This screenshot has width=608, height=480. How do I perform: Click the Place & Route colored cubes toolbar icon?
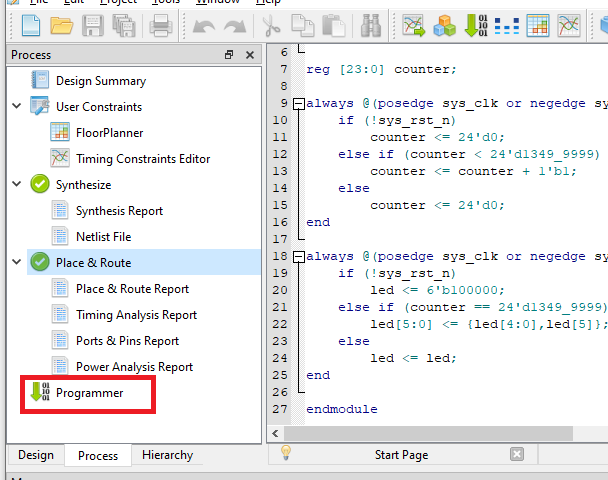pyautogui.click(x=445, y=25)
